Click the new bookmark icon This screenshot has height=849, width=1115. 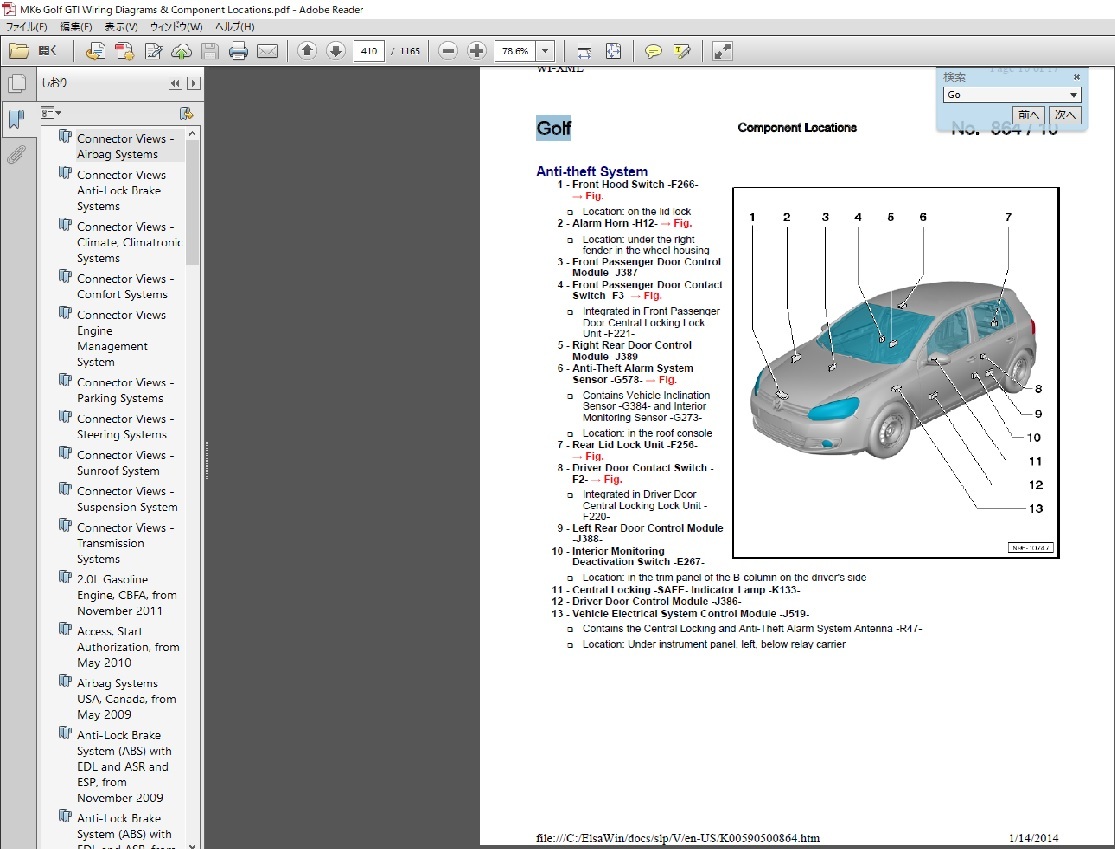point(186,113)
